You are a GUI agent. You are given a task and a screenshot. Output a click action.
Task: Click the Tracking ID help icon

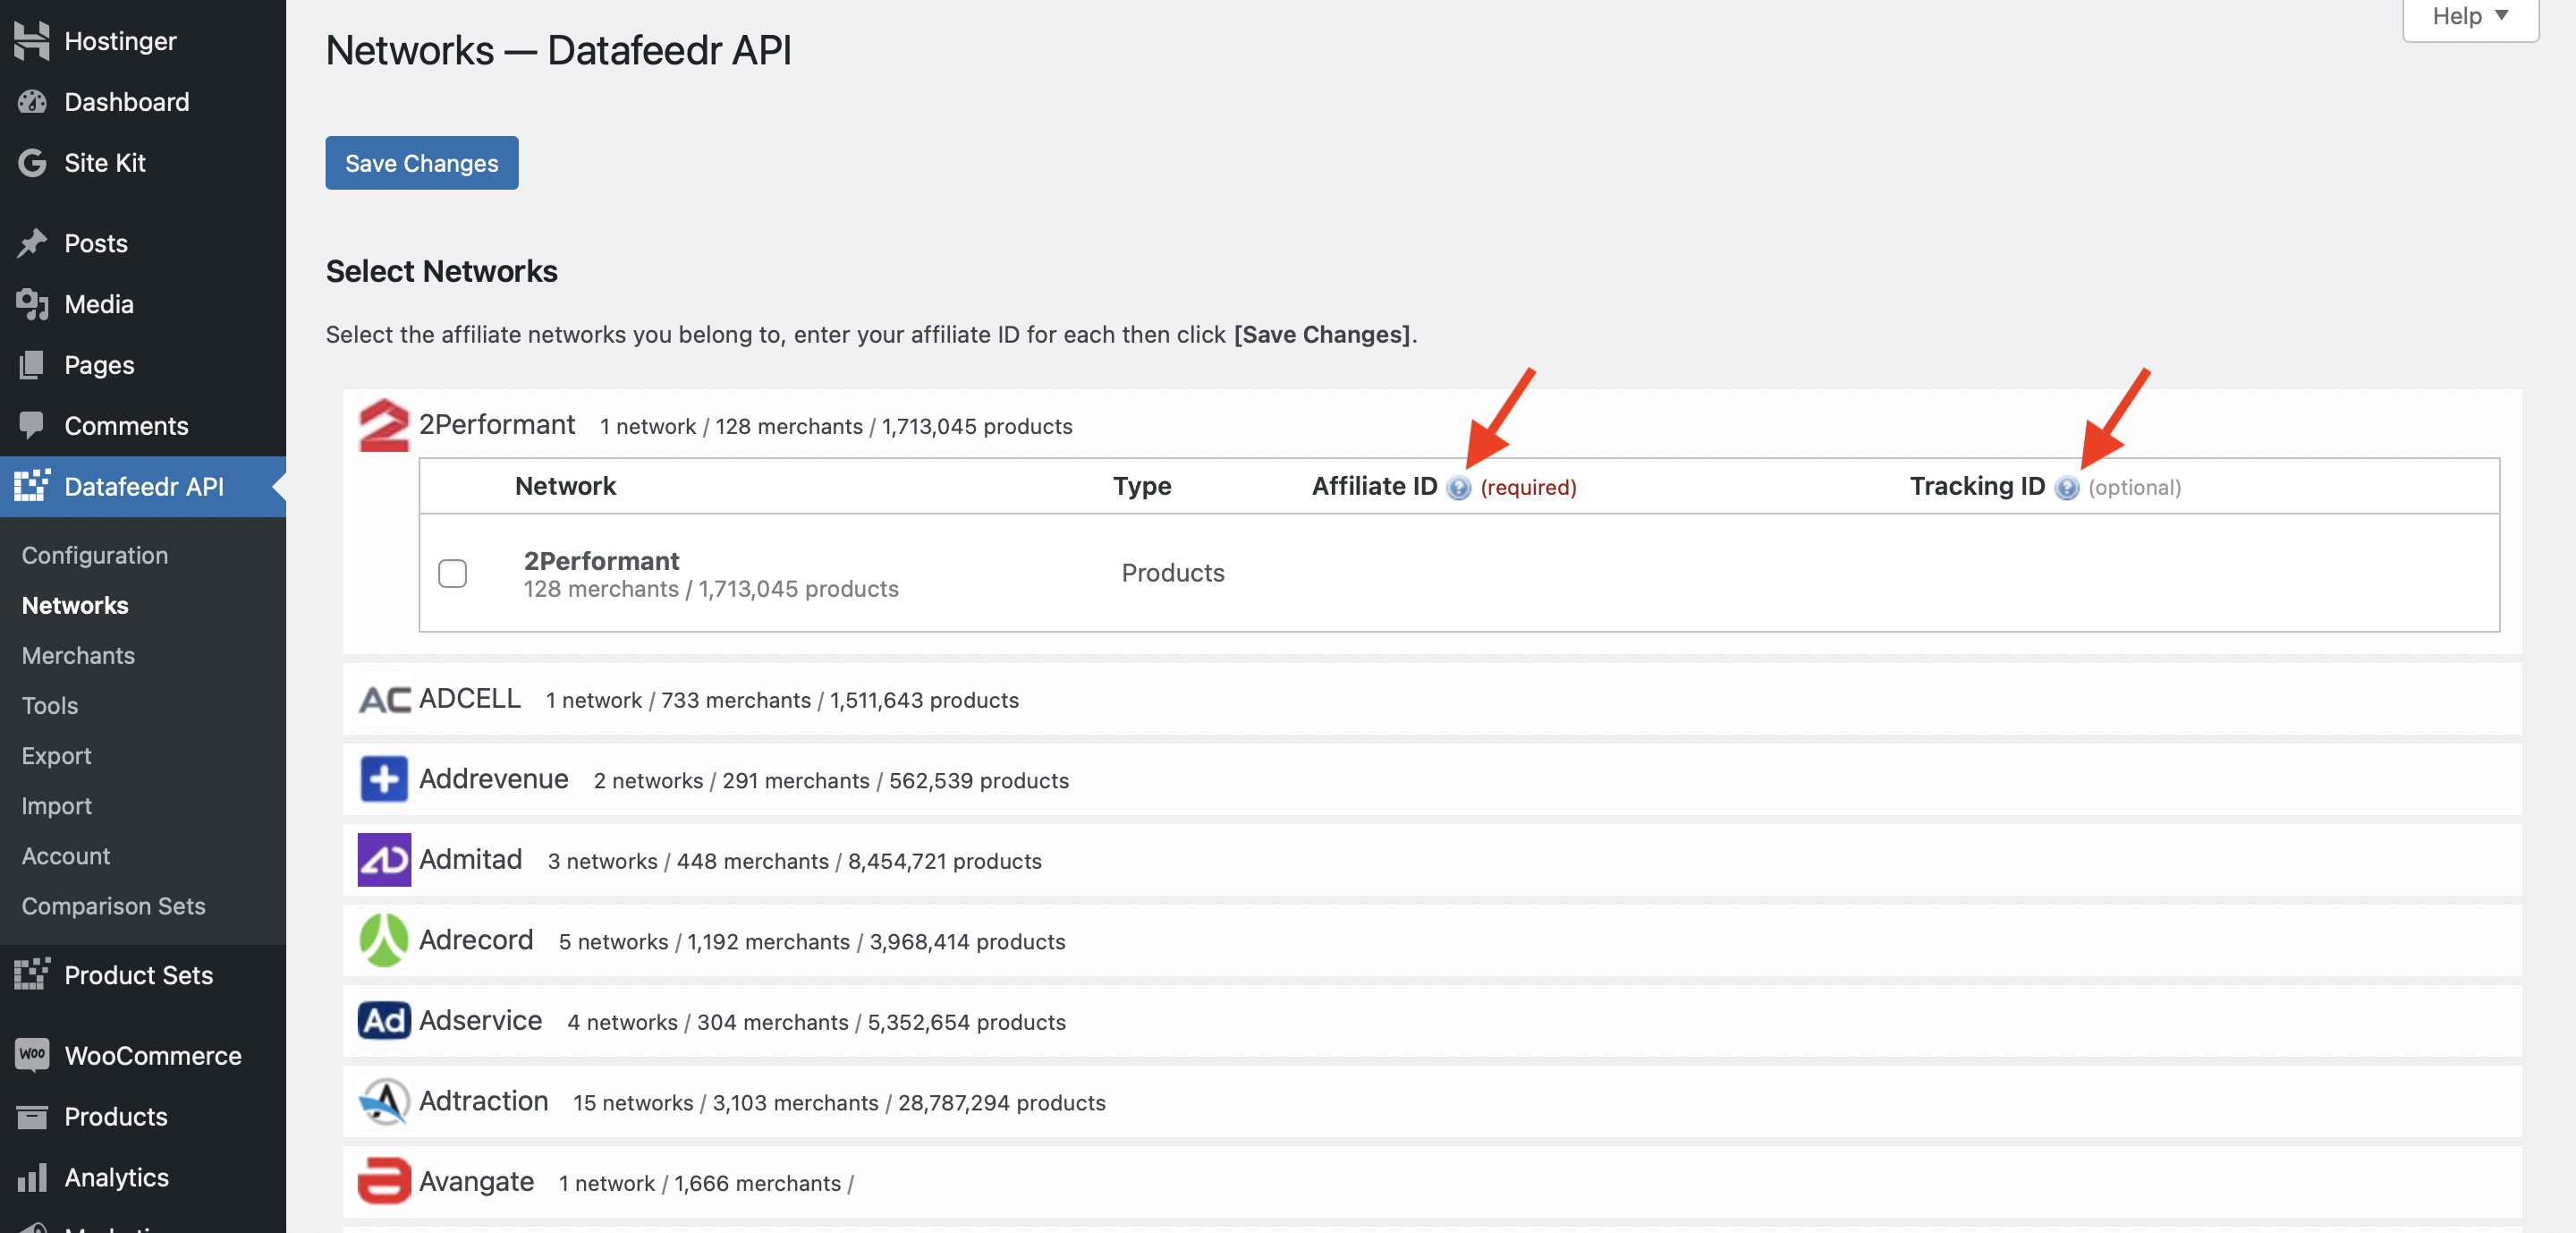(x=2066, y=487)
